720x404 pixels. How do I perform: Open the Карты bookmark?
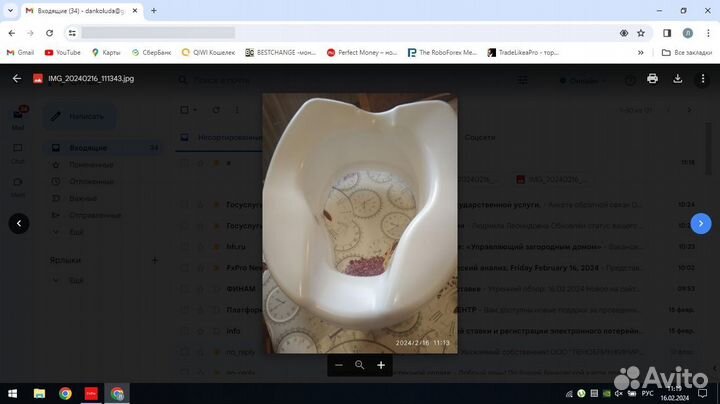(106, 52)
